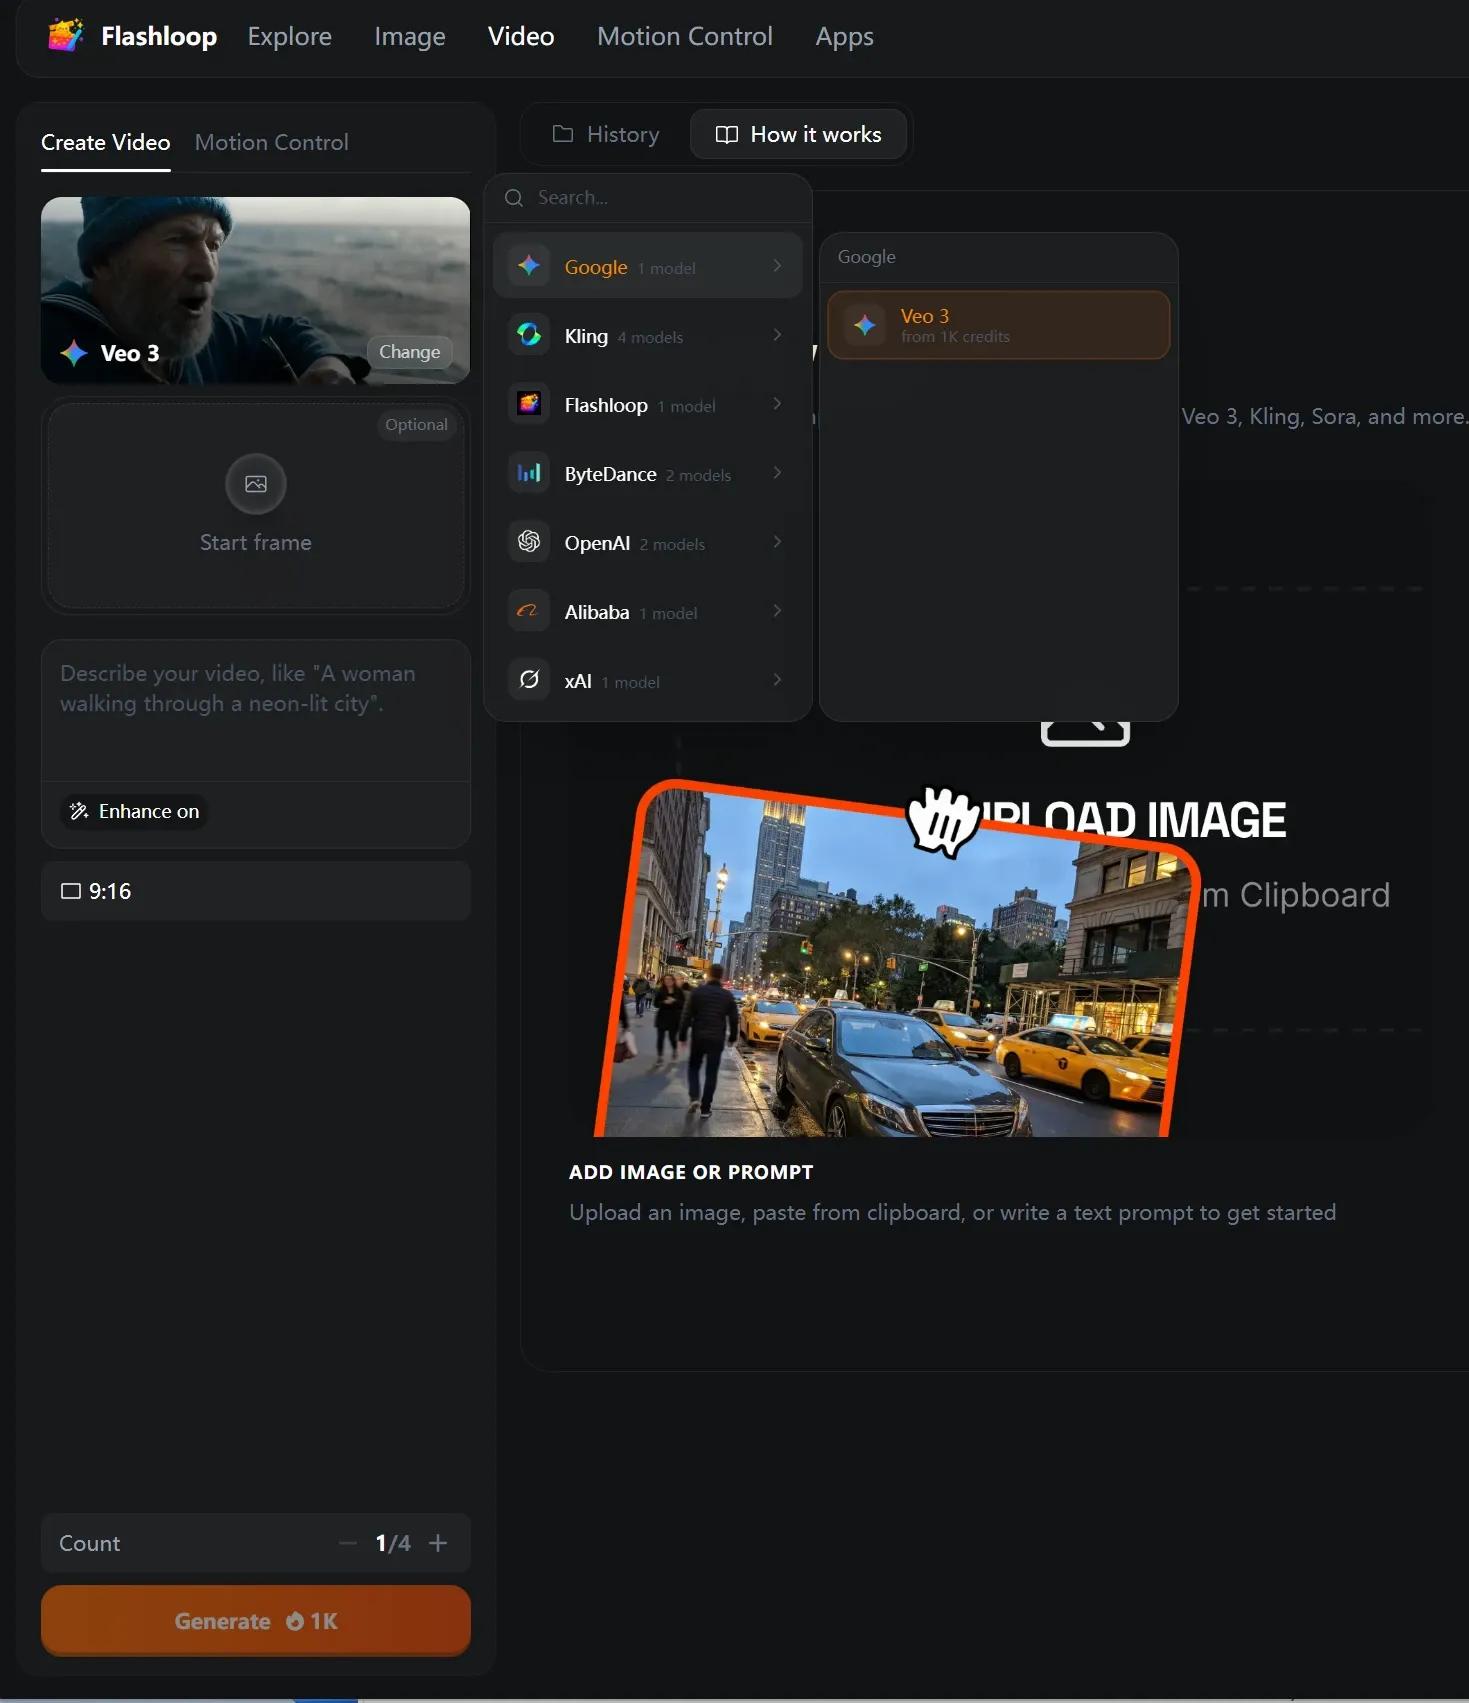Click the Flashloop provider icon in list

[529, 404]
